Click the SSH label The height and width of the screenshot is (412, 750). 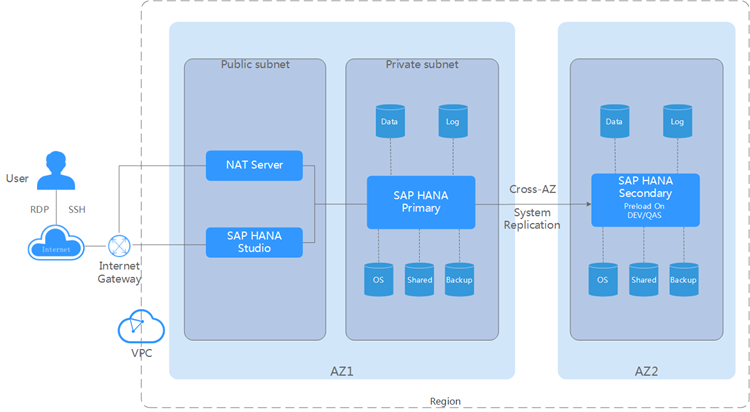(x=77, y=210)
